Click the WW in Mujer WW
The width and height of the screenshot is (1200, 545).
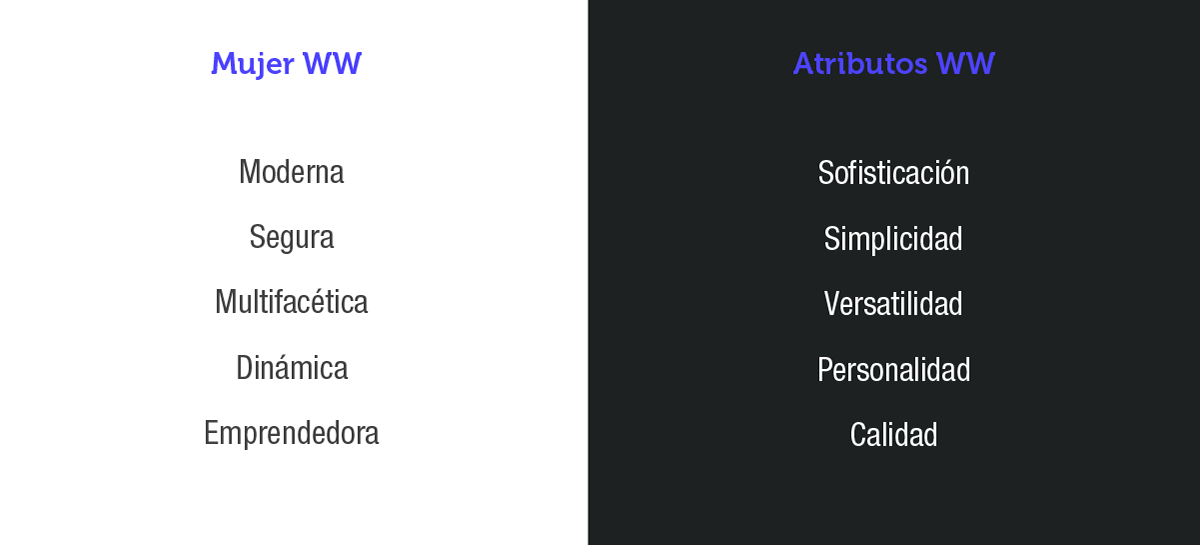[332, 64]
